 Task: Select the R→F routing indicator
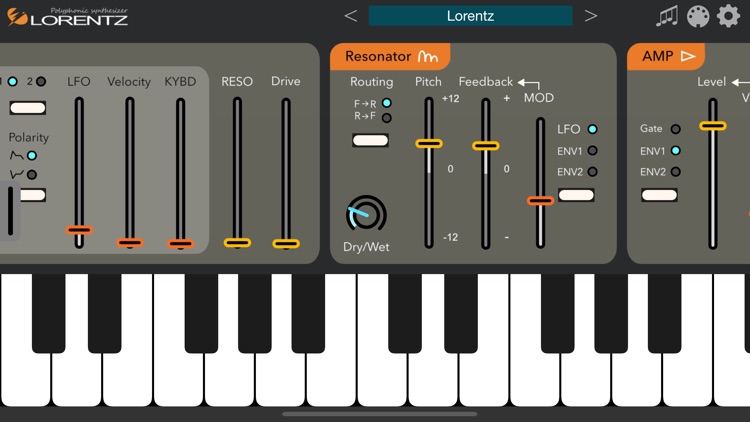click(386, 117)
